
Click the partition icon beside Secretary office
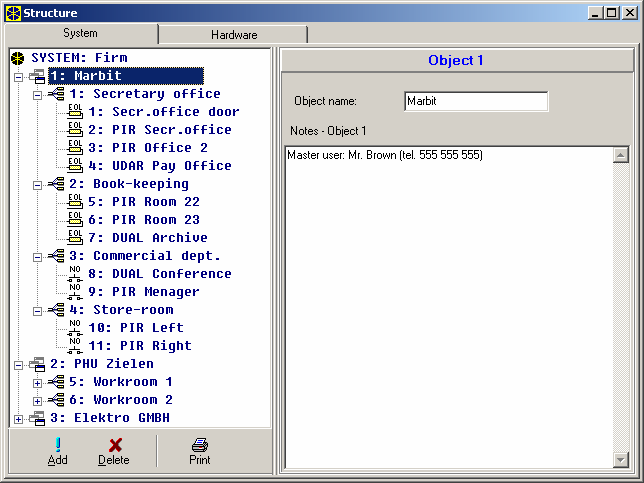57,94
